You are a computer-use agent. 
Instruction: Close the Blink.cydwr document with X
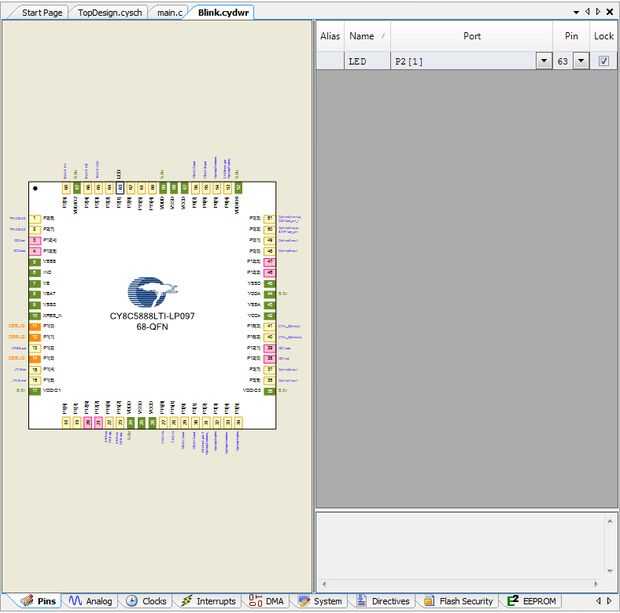point(610,12)
